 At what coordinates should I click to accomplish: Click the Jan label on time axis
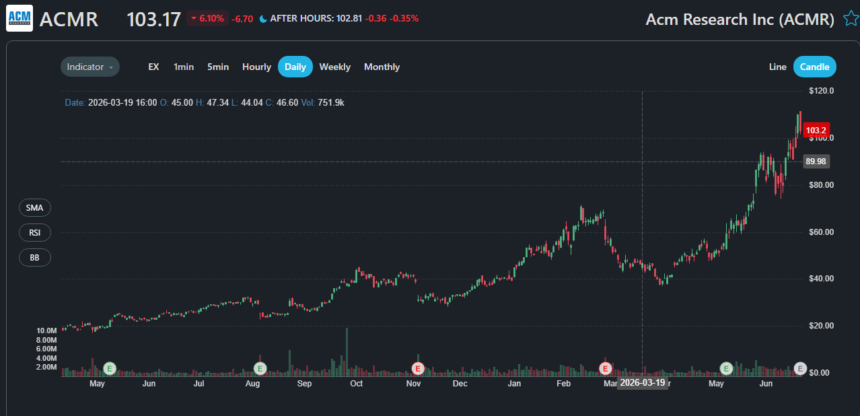[x=514, y=384]
